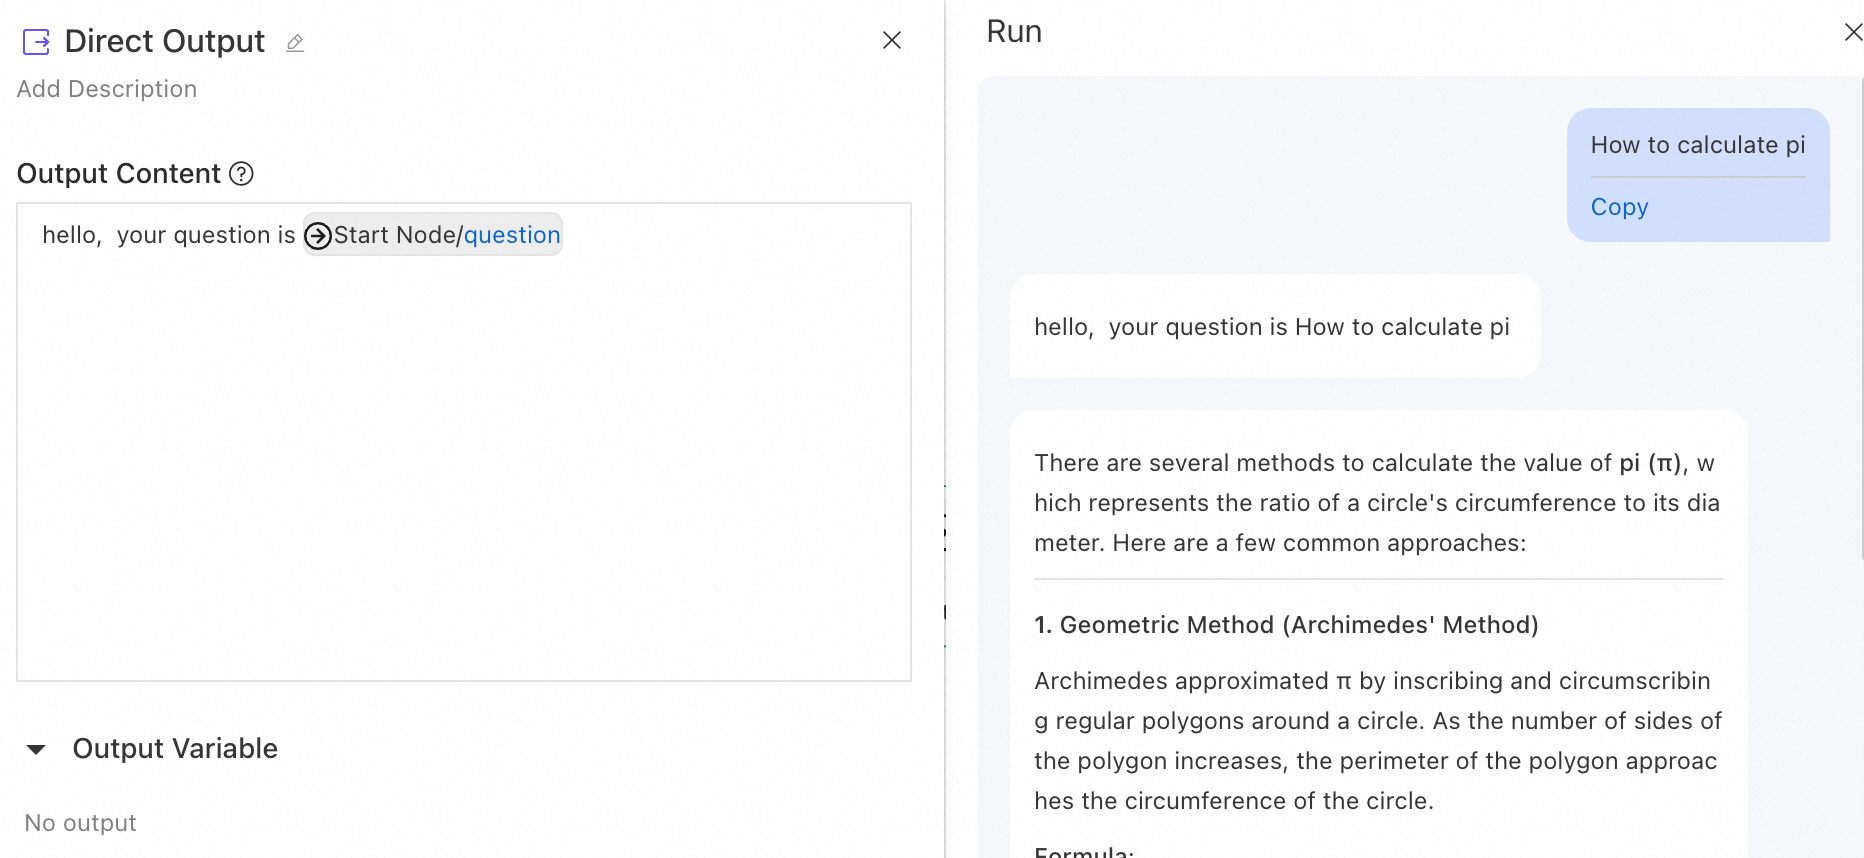Click the 'How to calculate pi' message bubble

[x=1697, y=145]
